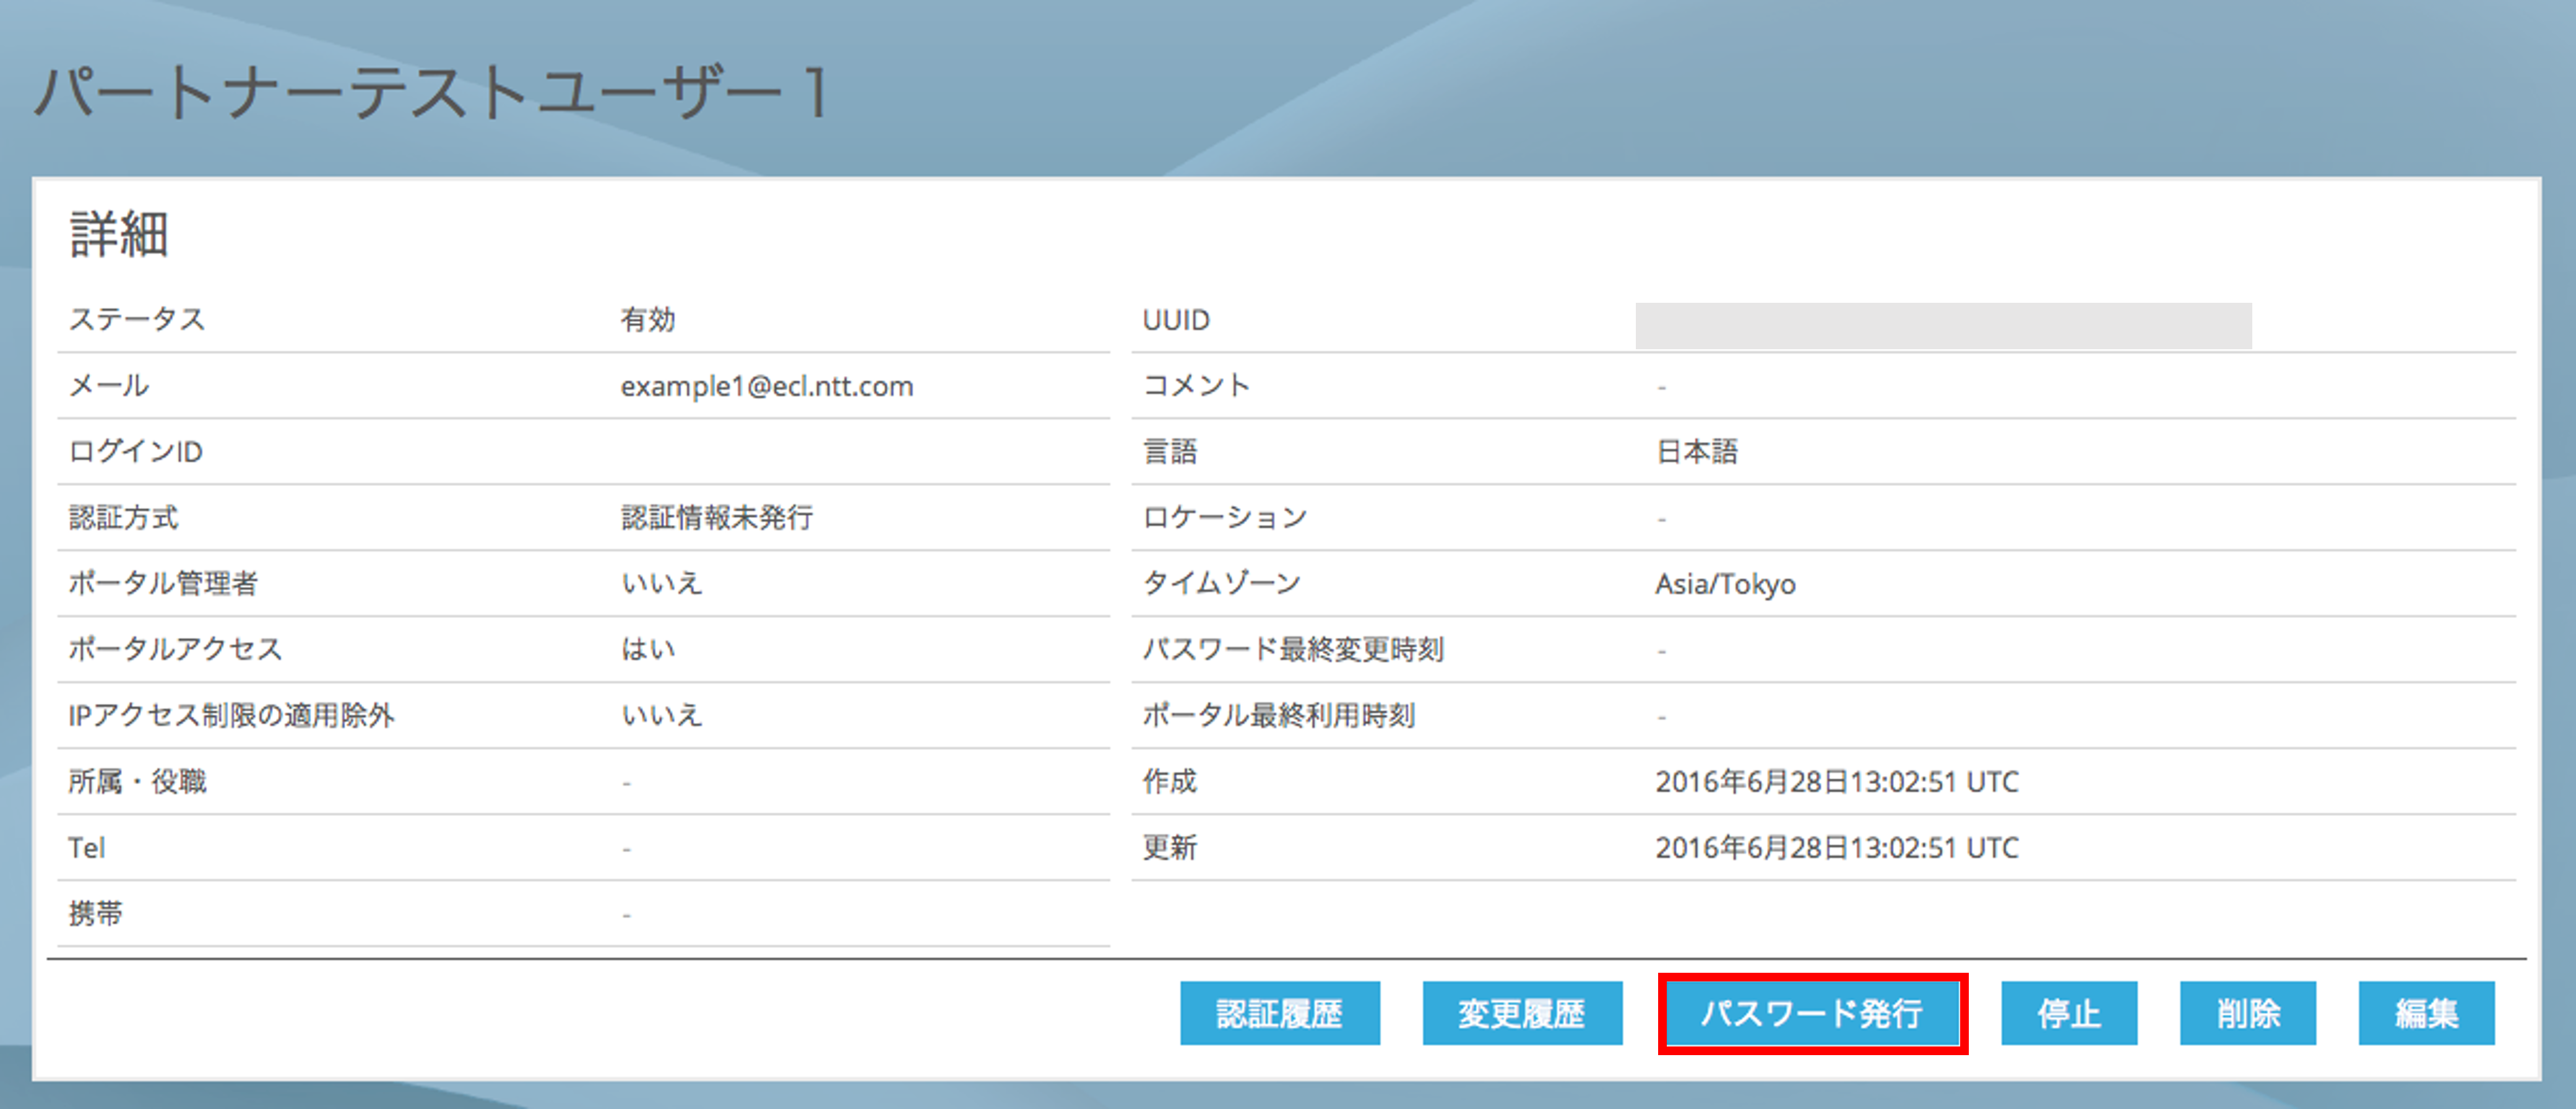Click the 更新 label

[1170, 847]
